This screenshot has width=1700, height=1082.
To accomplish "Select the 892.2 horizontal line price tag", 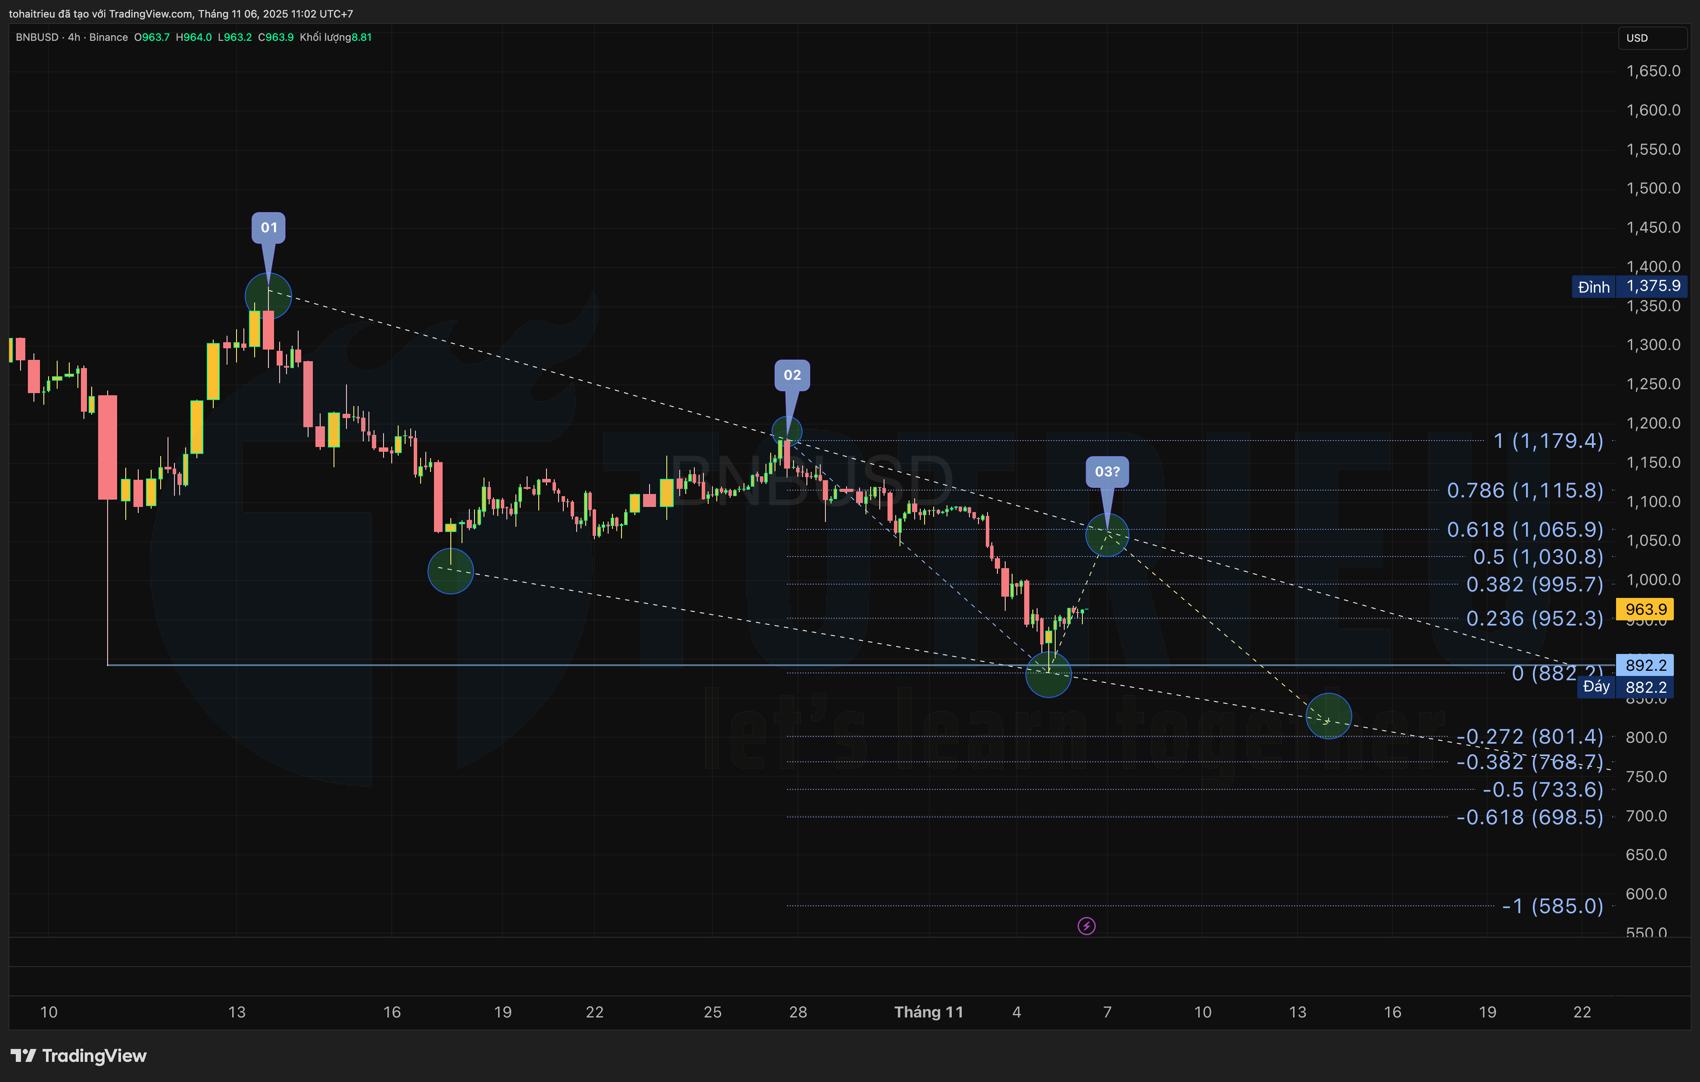I will (1645, 665).
